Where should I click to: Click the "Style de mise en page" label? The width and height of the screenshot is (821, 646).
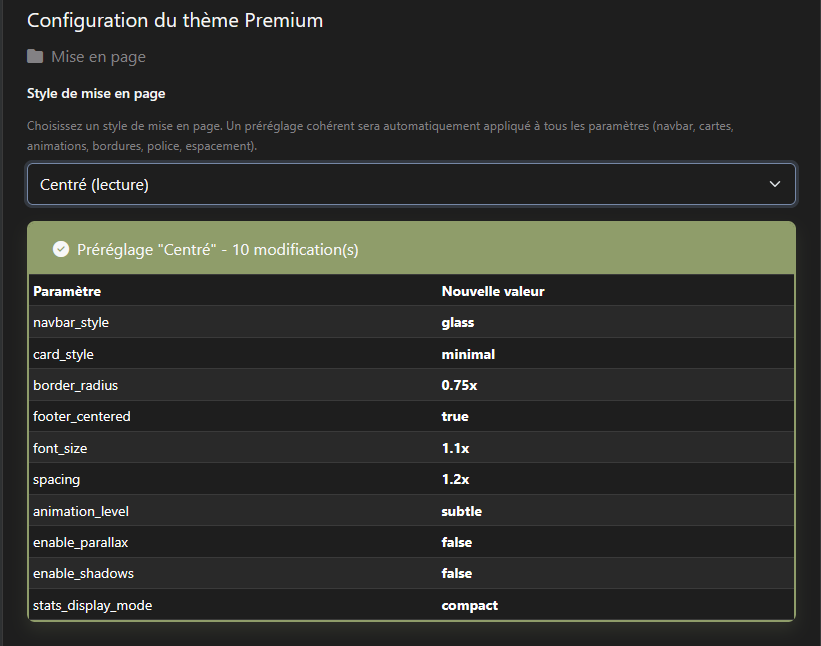tap(96, 94)
